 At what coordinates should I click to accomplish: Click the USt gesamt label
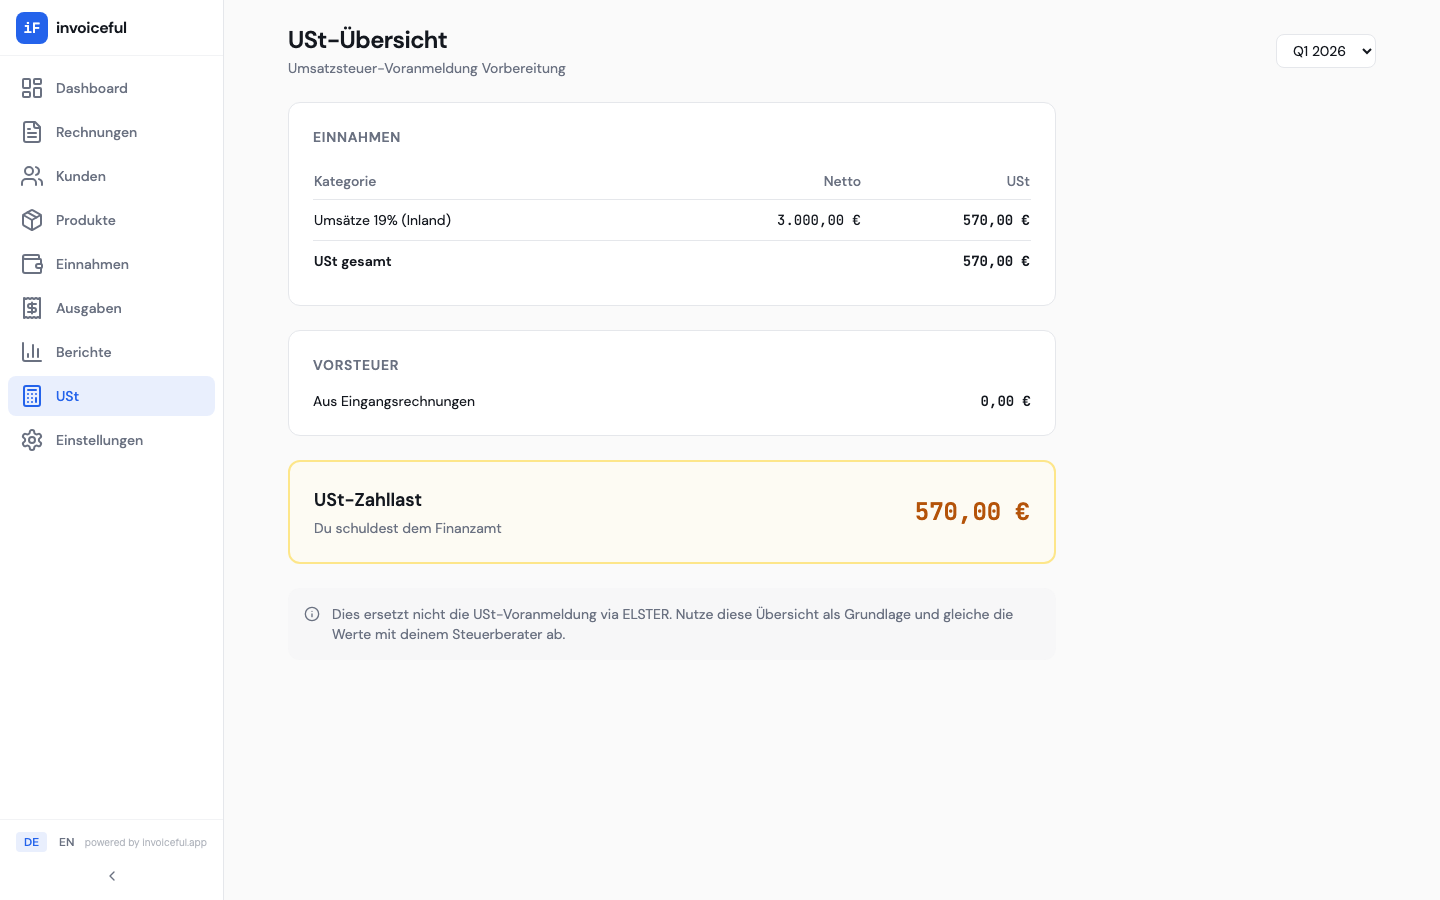tap(352, 261)
